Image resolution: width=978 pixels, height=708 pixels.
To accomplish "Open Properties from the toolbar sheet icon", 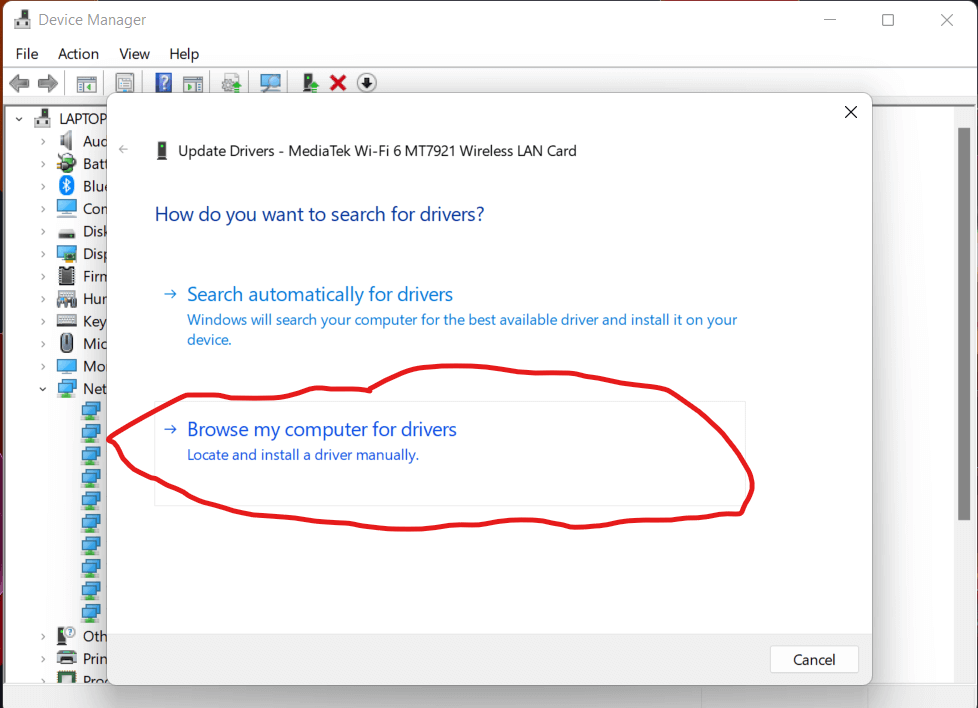I will pos(125,83).
